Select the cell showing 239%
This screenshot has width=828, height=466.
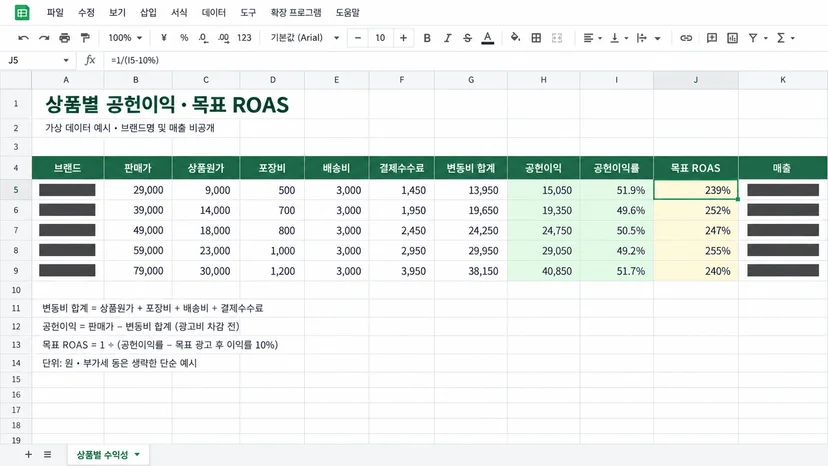coord(695,190)
